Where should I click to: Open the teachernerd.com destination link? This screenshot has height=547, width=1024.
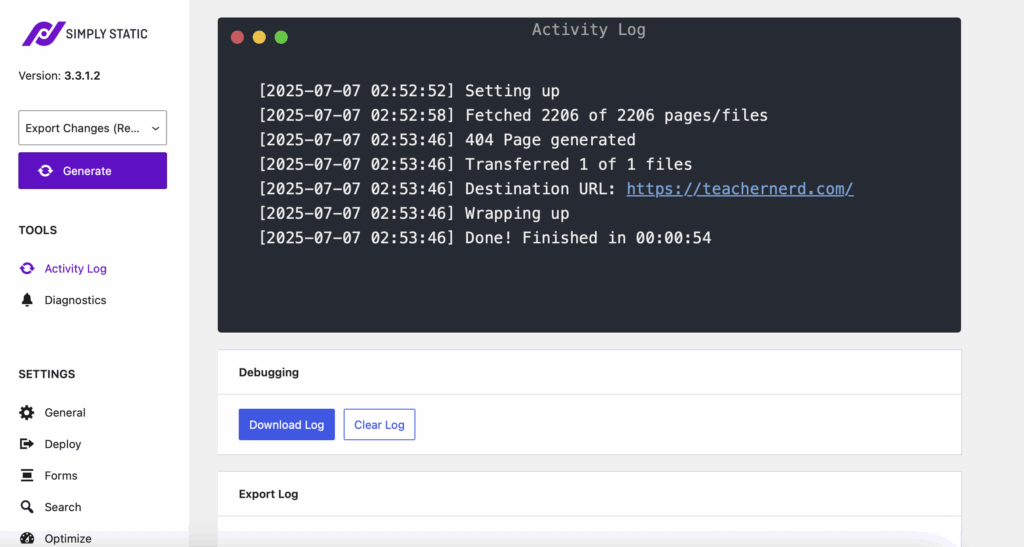tap(740, 189)
